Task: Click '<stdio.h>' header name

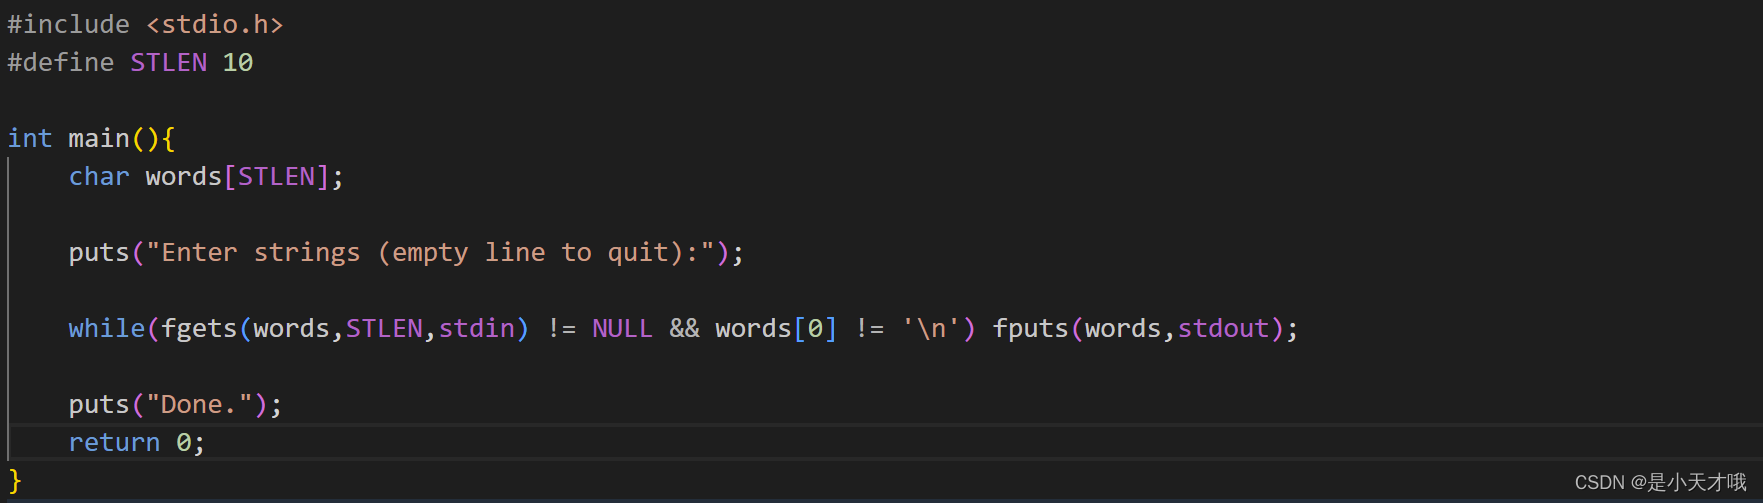Action: pos(215,25)
